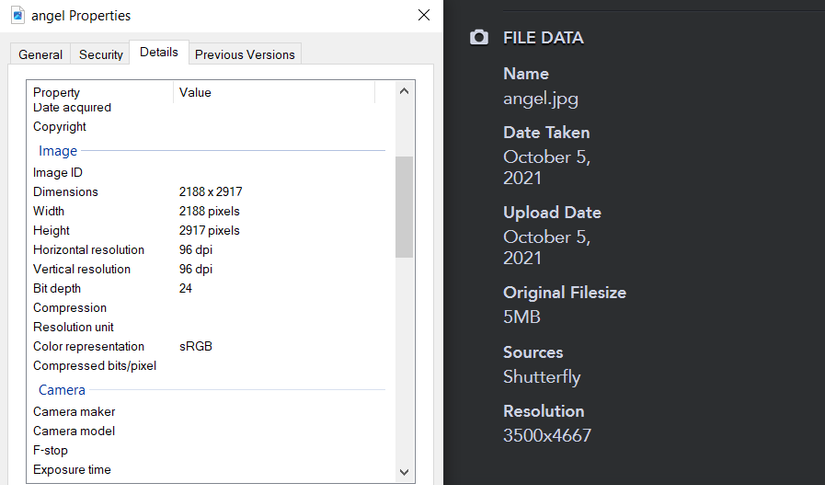The height and width of the screenshot is (485, 825).
Task: Select the Dimensions property row
Action: 66,192
